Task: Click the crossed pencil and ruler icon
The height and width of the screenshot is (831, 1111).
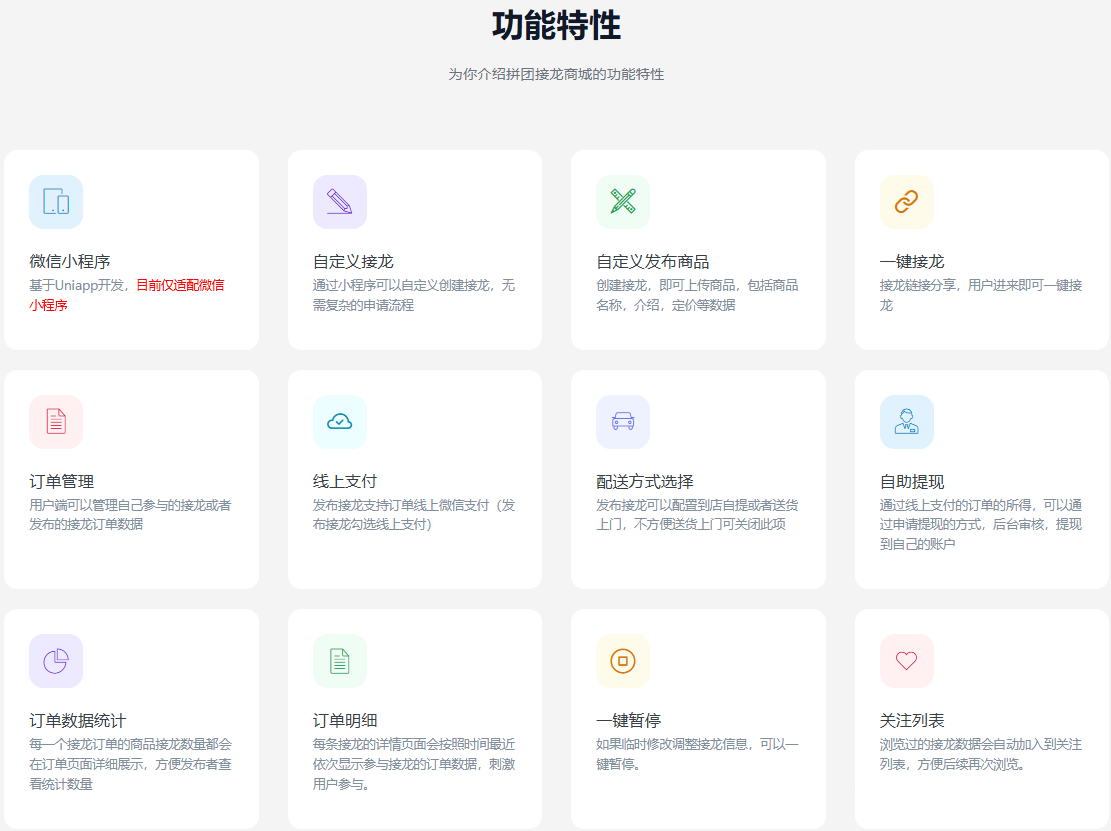Action: pyautogui.click(x=623, y=202)
